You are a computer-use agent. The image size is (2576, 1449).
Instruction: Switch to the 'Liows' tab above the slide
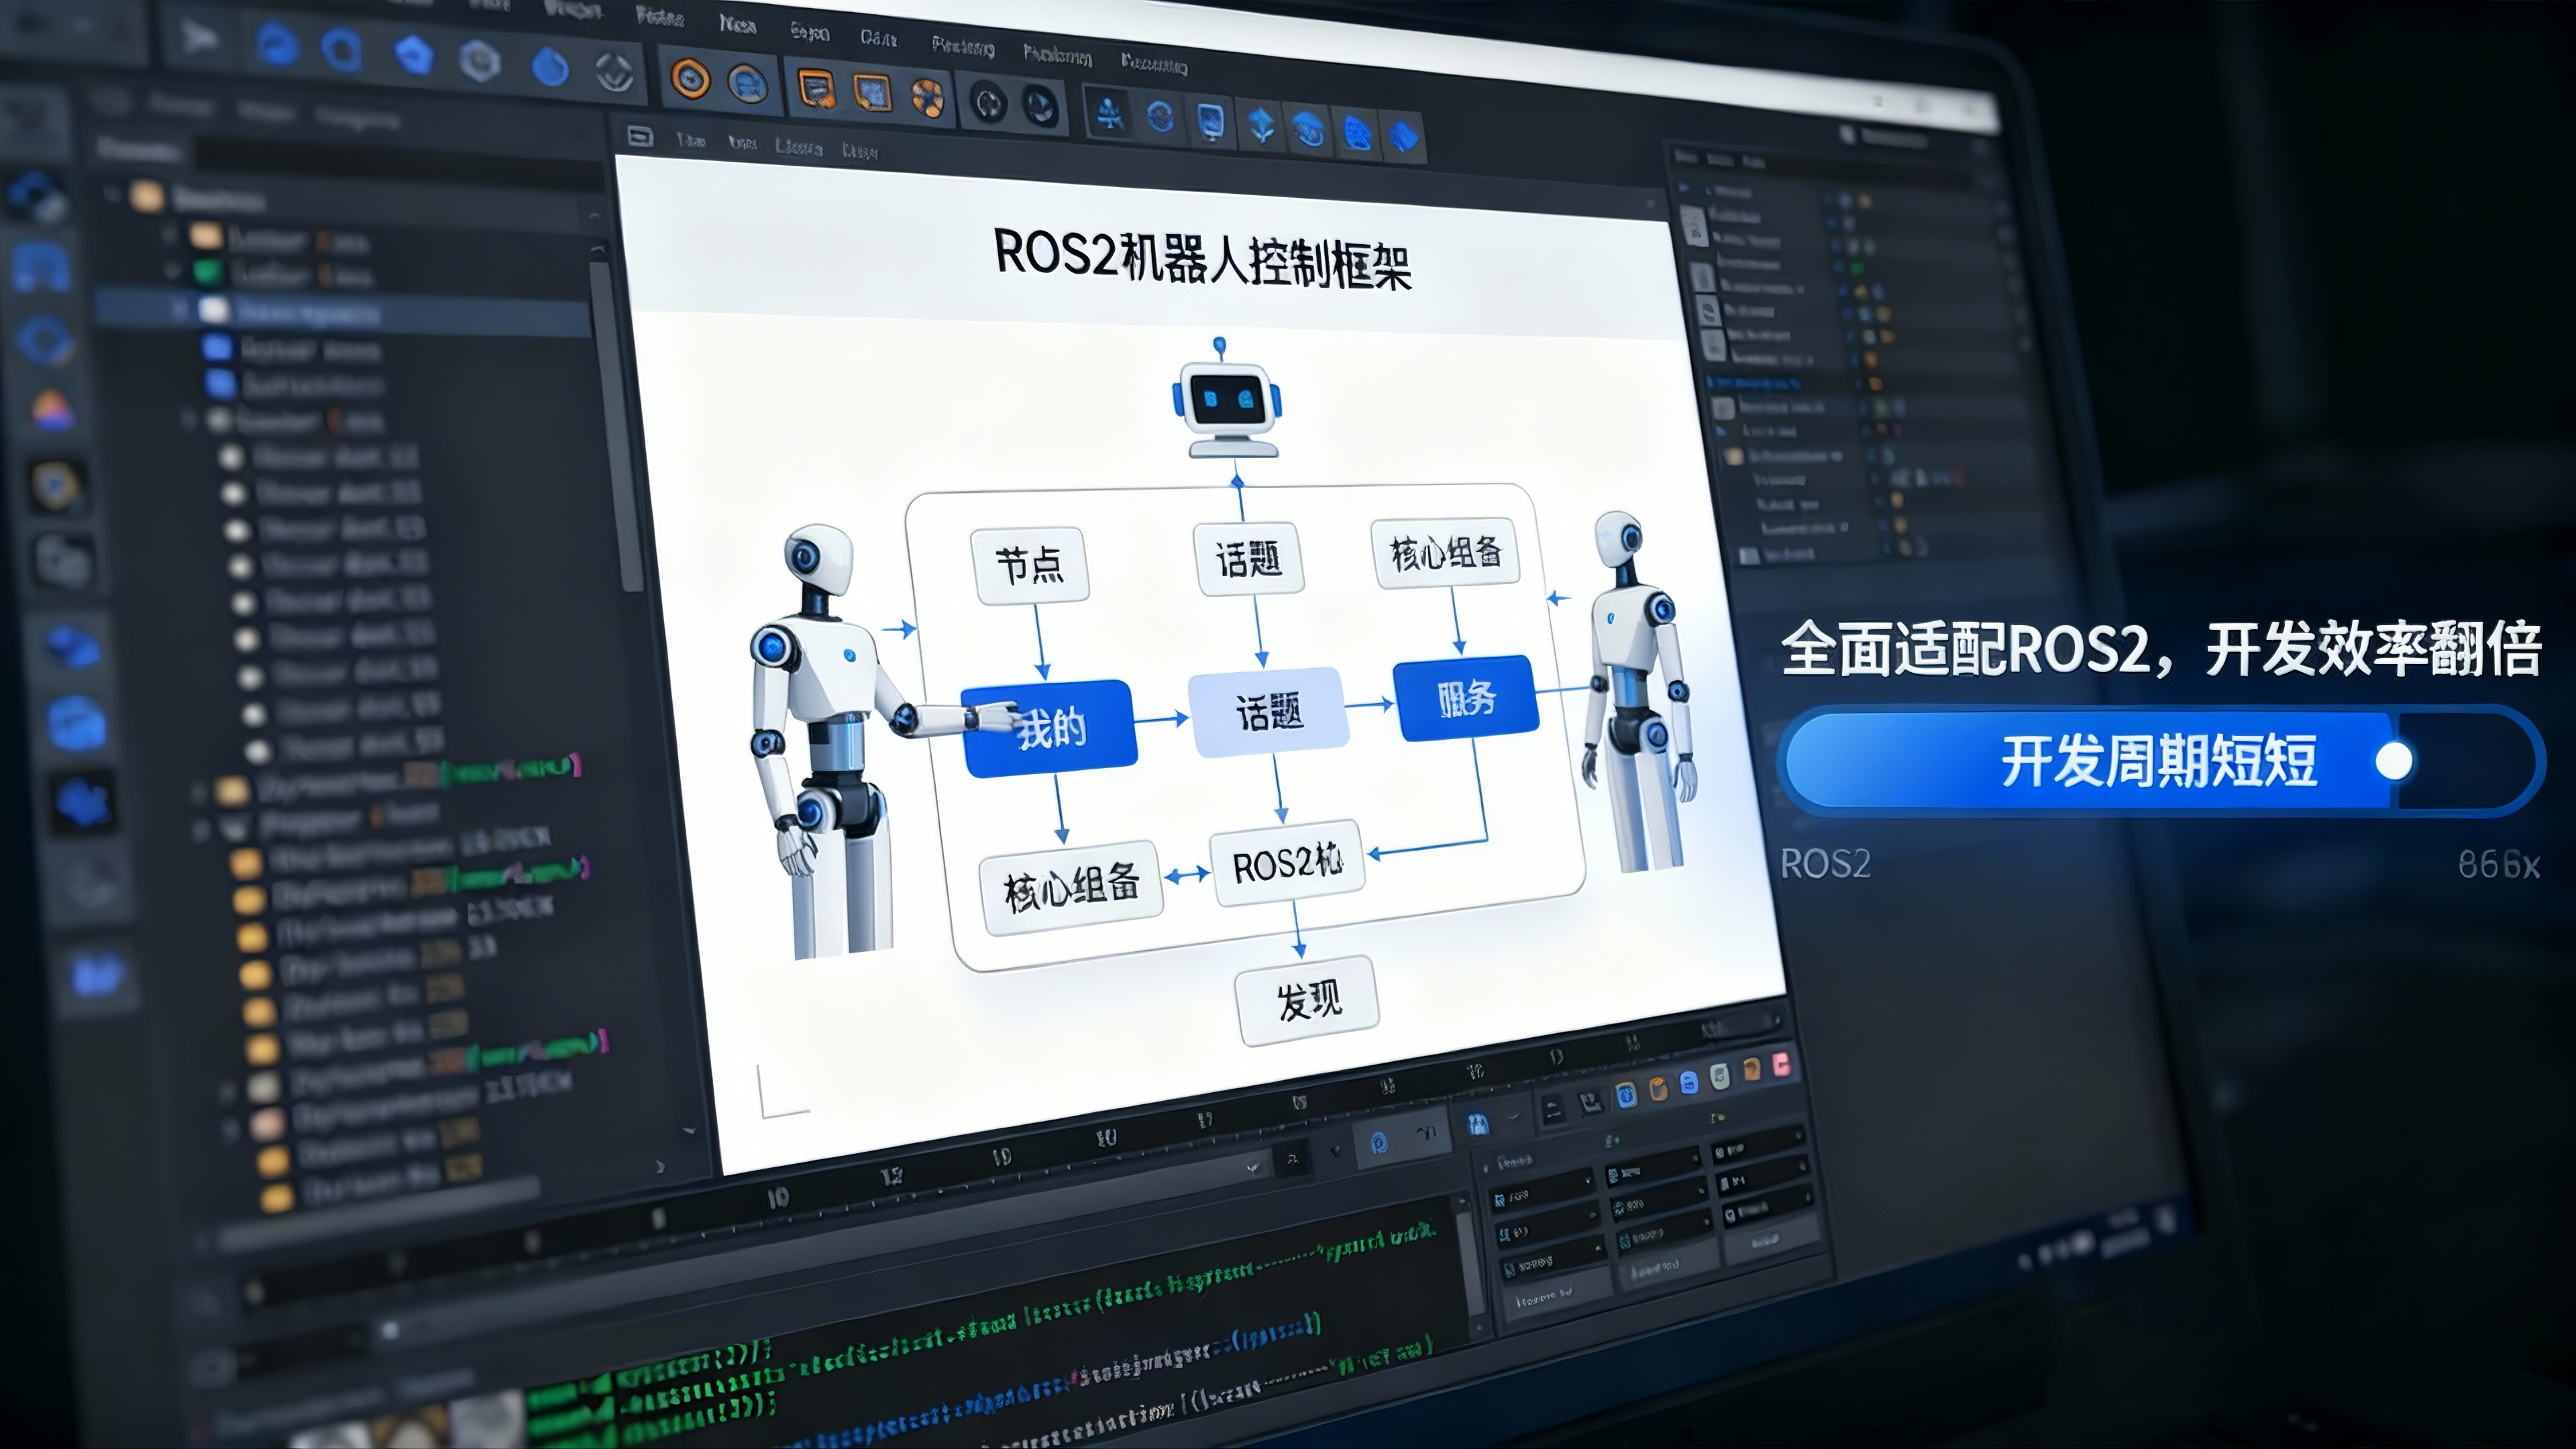[x=798, y=147]
